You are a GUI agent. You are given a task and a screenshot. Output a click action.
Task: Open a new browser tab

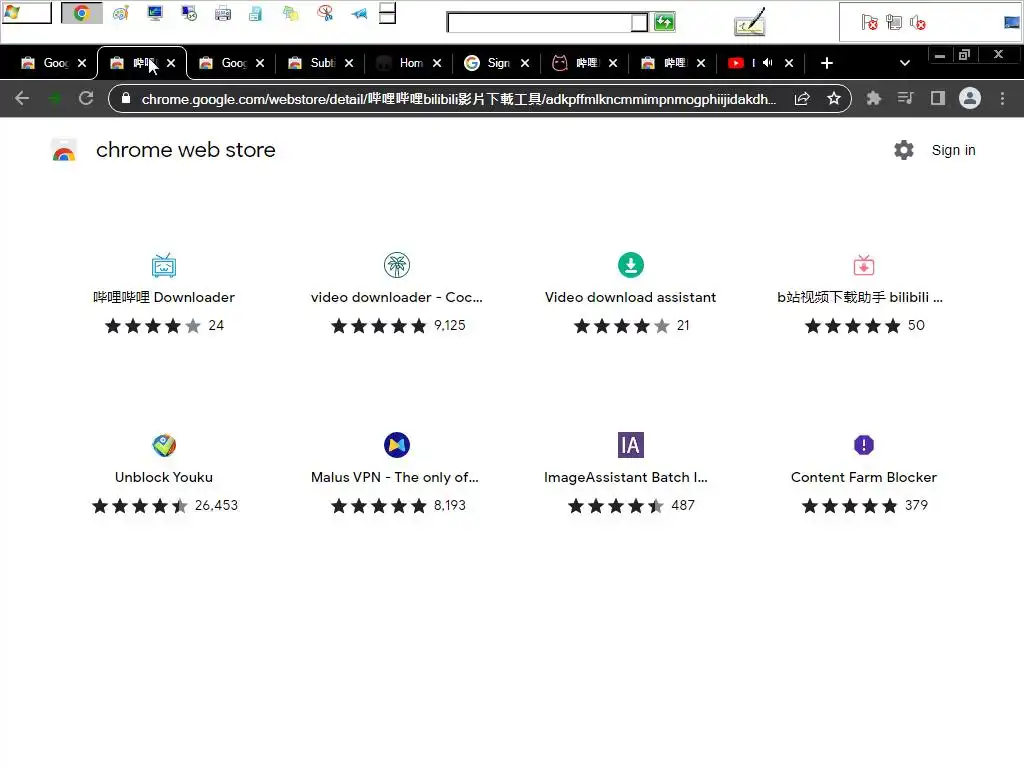(827, 63)
